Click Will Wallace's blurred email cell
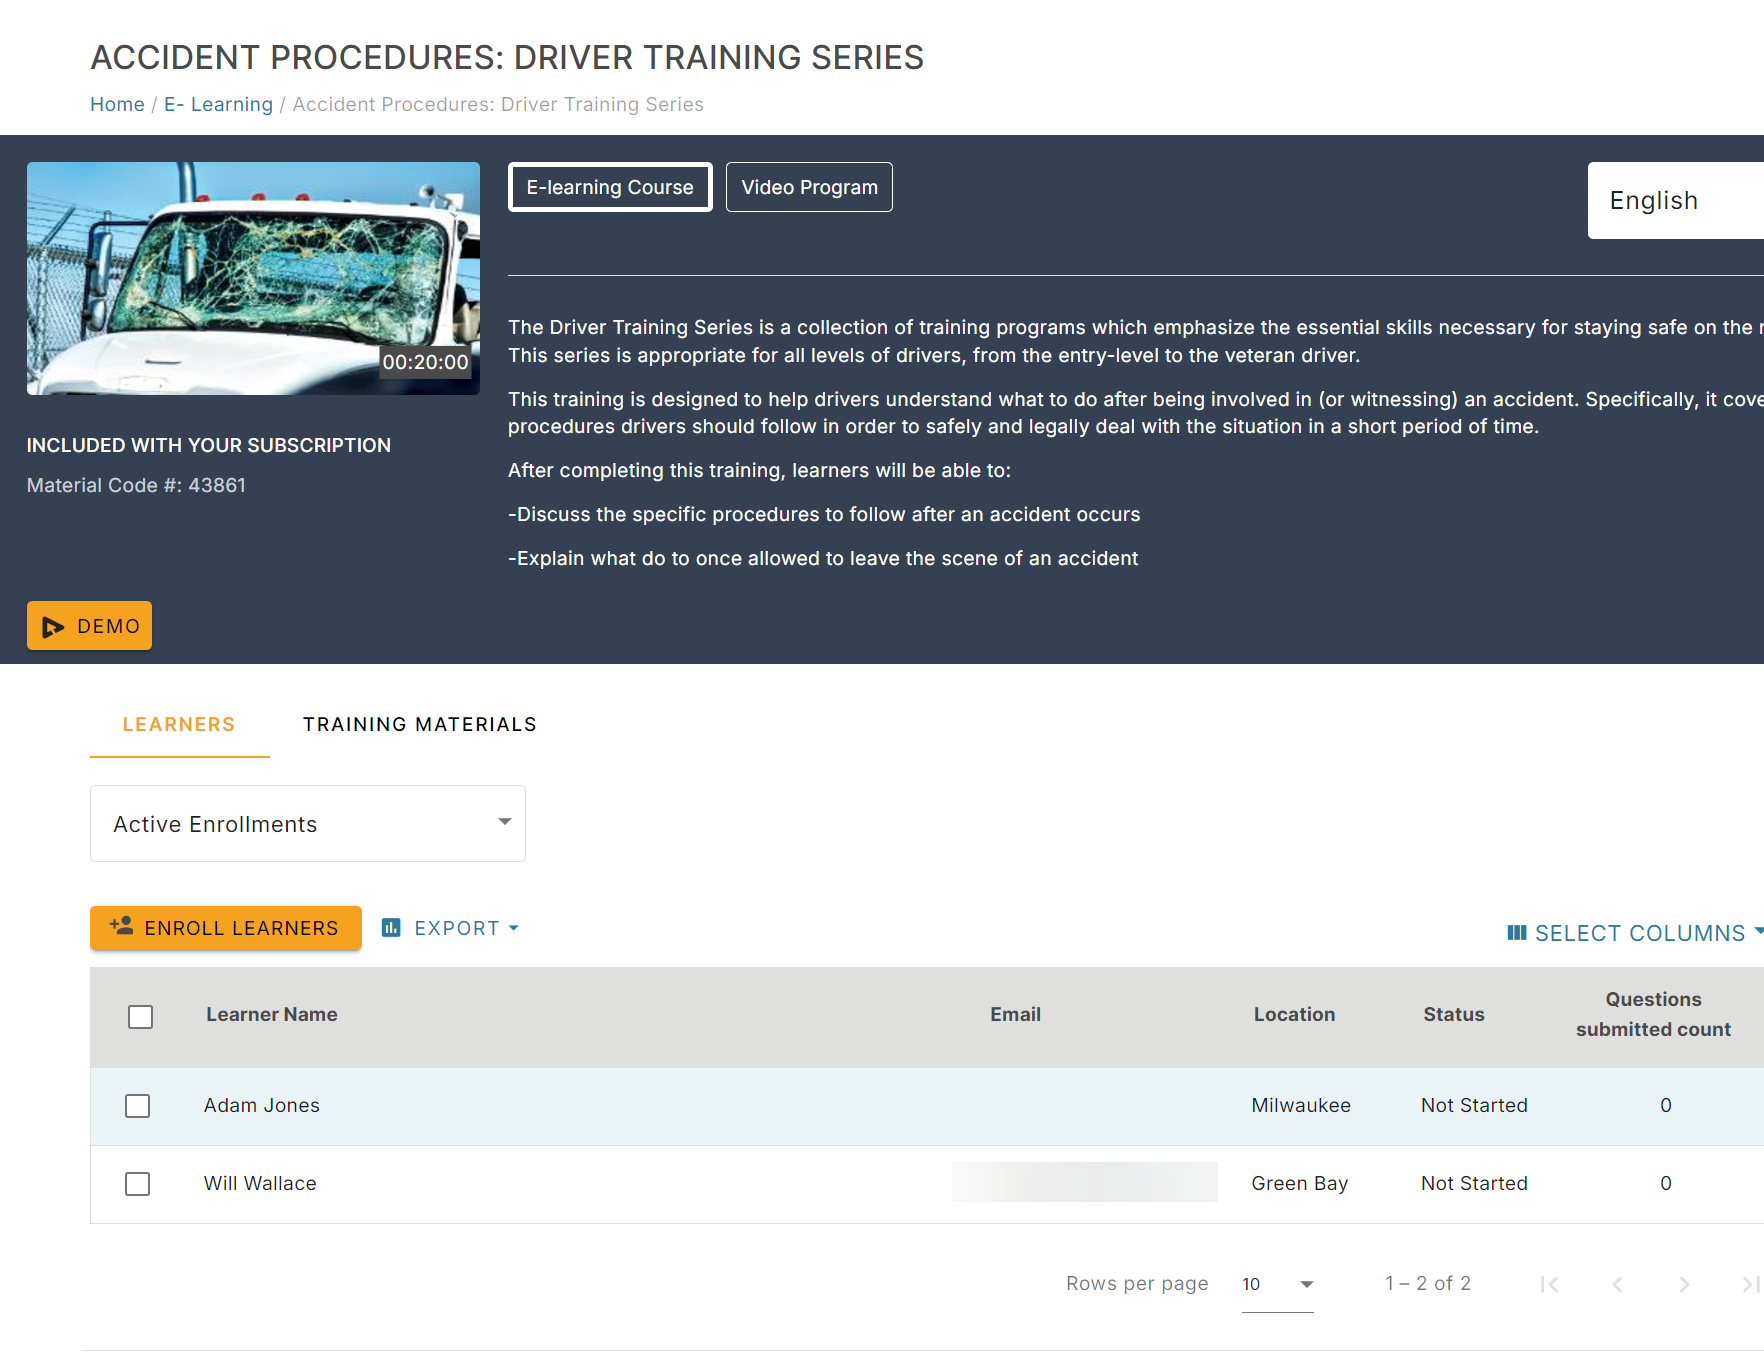The width and height of the screenshot is (1764, 1362). [x=1085, y=1182]
